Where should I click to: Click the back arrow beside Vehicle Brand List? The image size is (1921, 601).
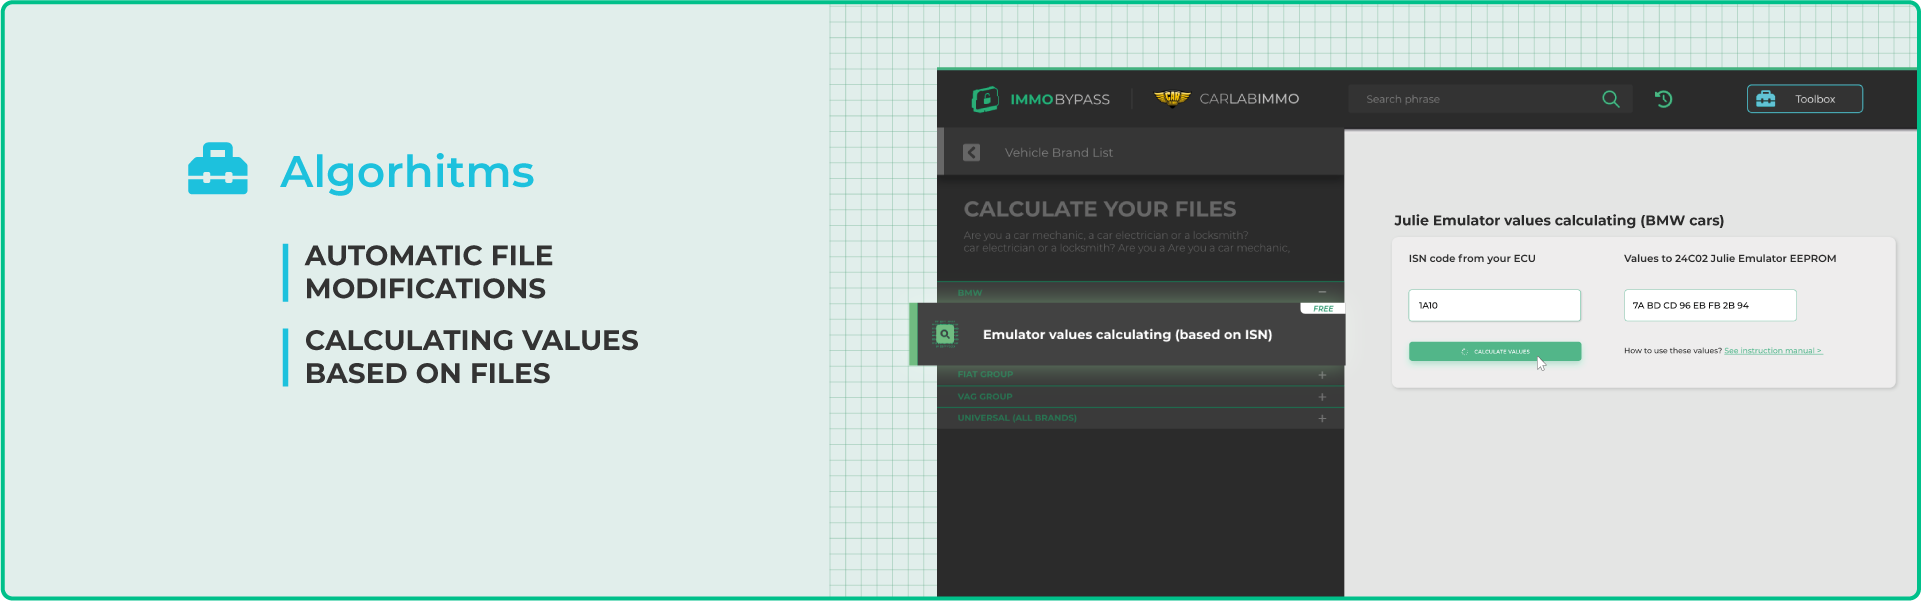click(x=971, y=153)
